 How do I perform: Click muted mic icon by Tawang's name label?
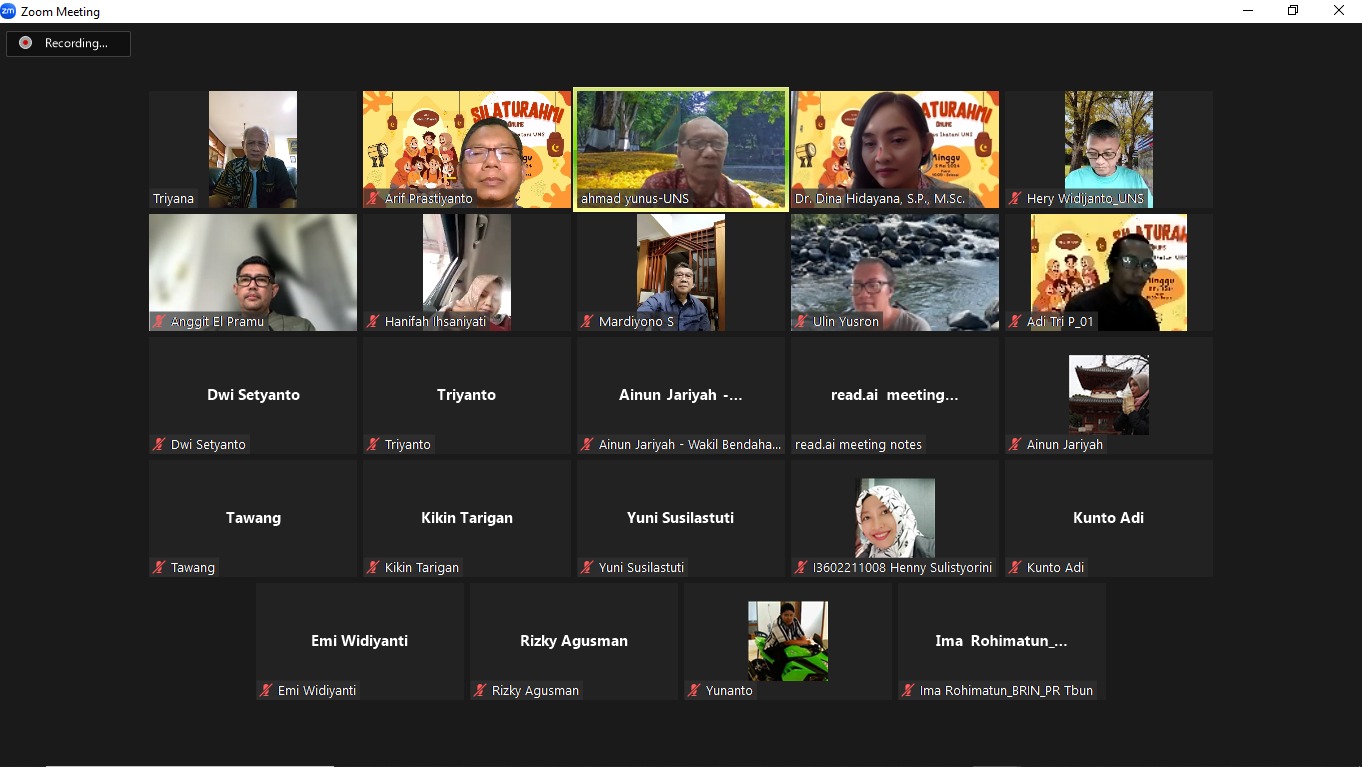coord(159,568)
